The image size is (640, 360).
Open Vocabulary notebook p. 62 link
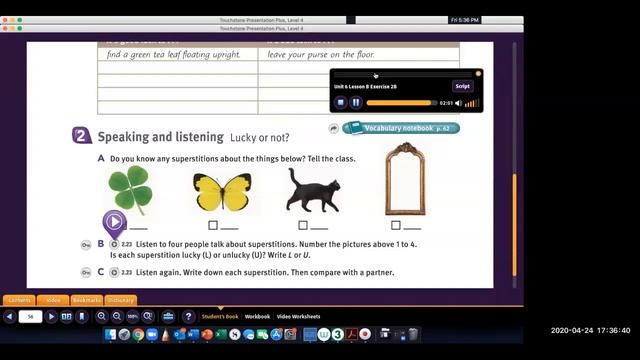[401, 128]
